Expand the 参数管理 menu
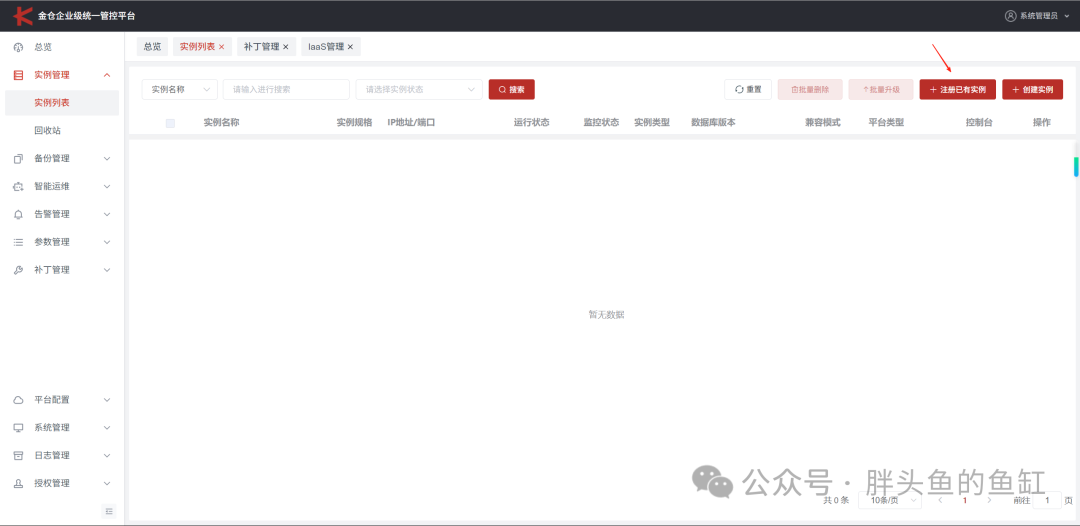This screenshot has width=1080, height=526. [x=107, y=242]
